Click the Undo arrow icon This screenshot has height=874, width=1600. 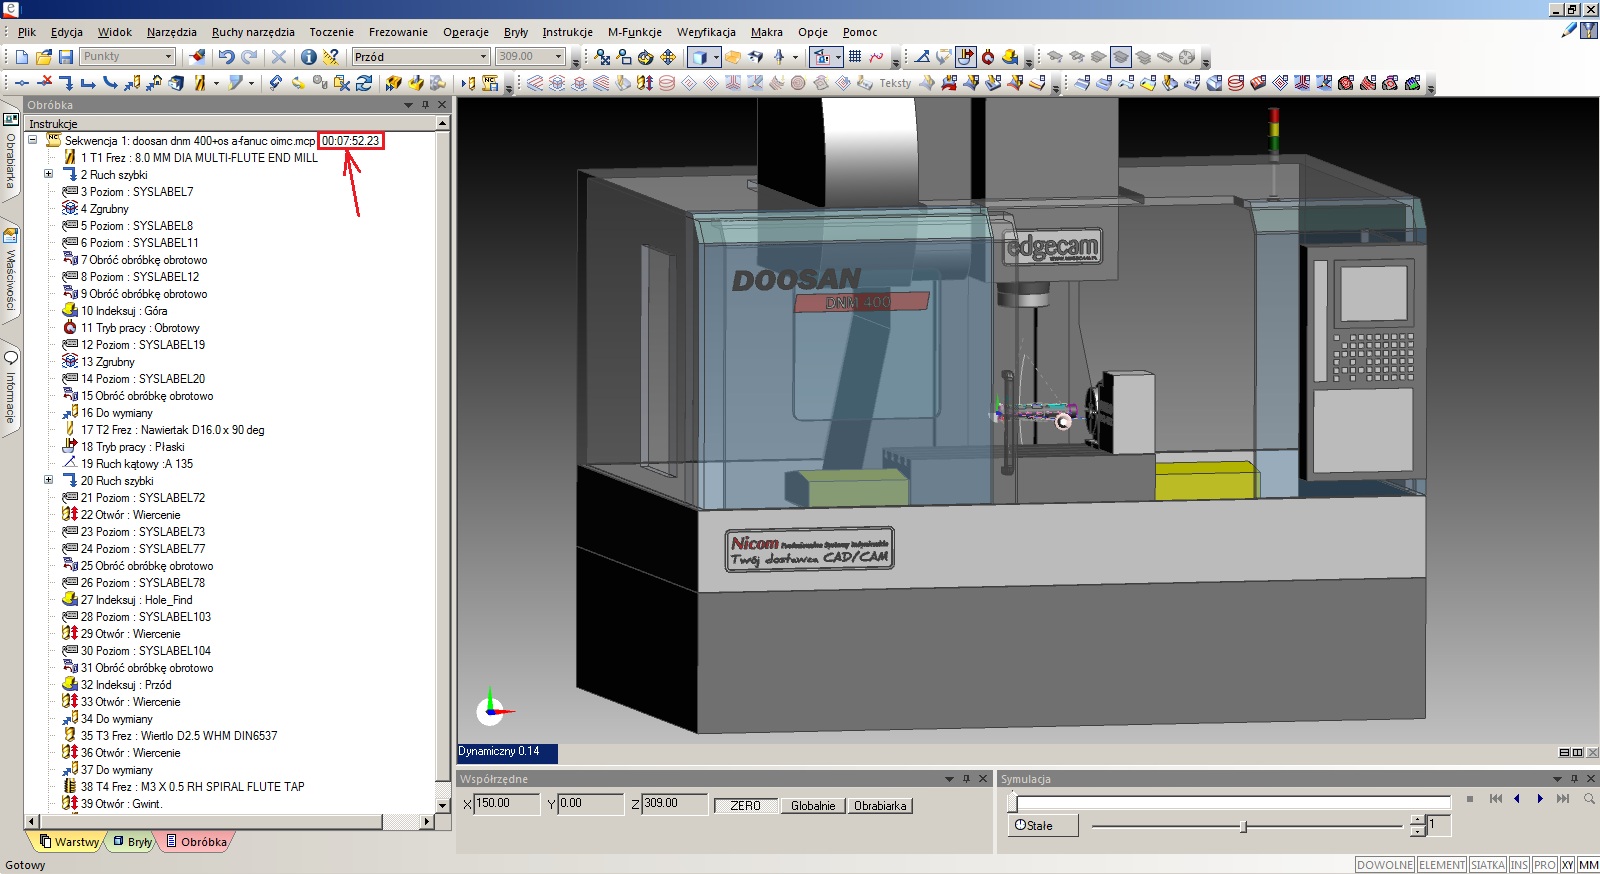coord(226,57)
